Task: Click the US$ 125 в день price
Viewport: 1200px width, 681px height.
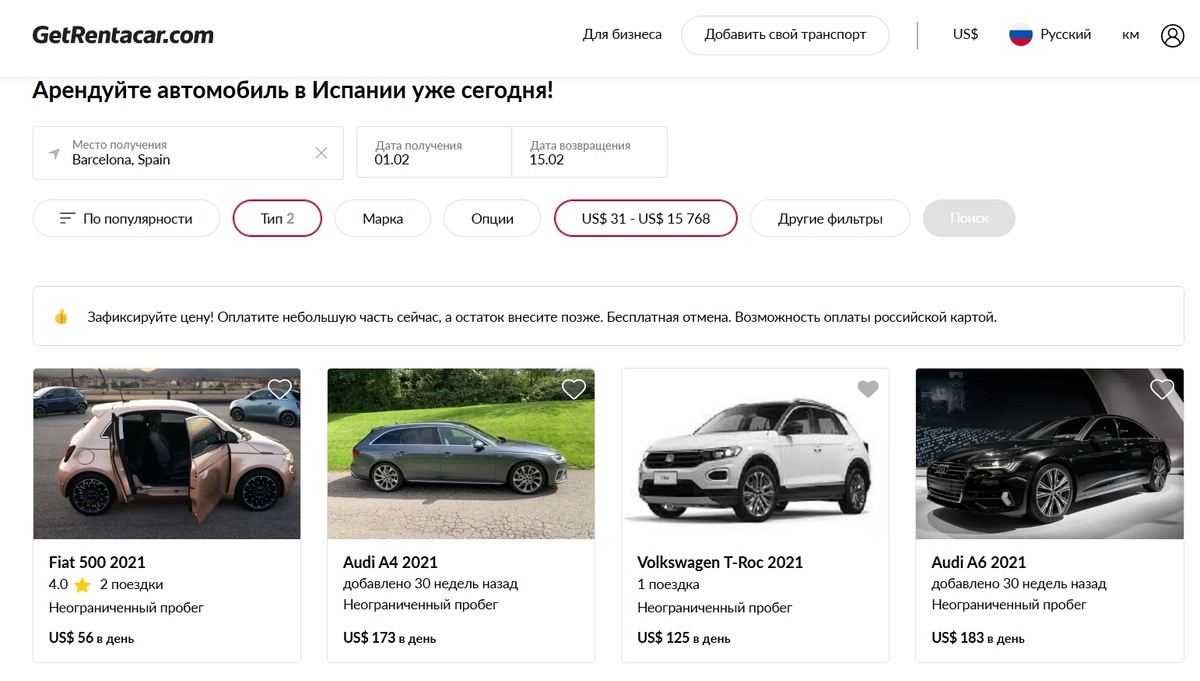Action: pyautogui.click(x=684, y=637)
